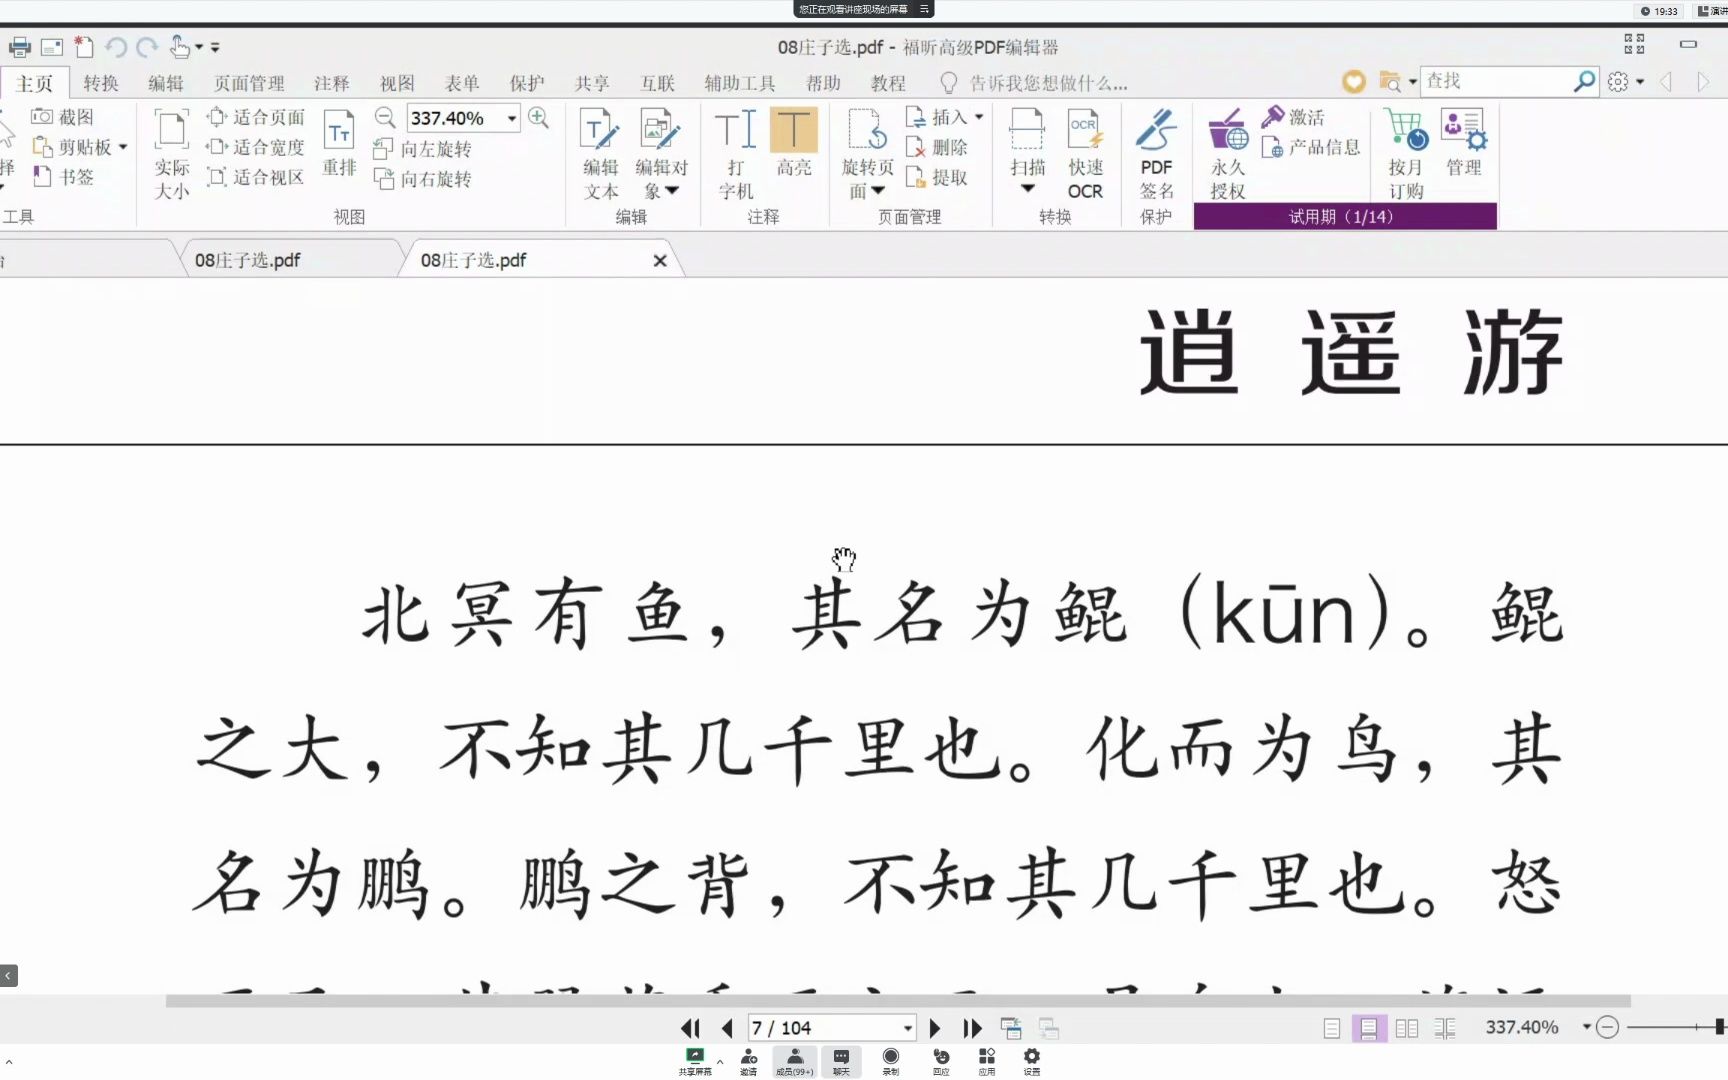This screenshot has width=1728, height=1080.
Task: Click the Activate (激活) key icon
Action: [1293, 117]
